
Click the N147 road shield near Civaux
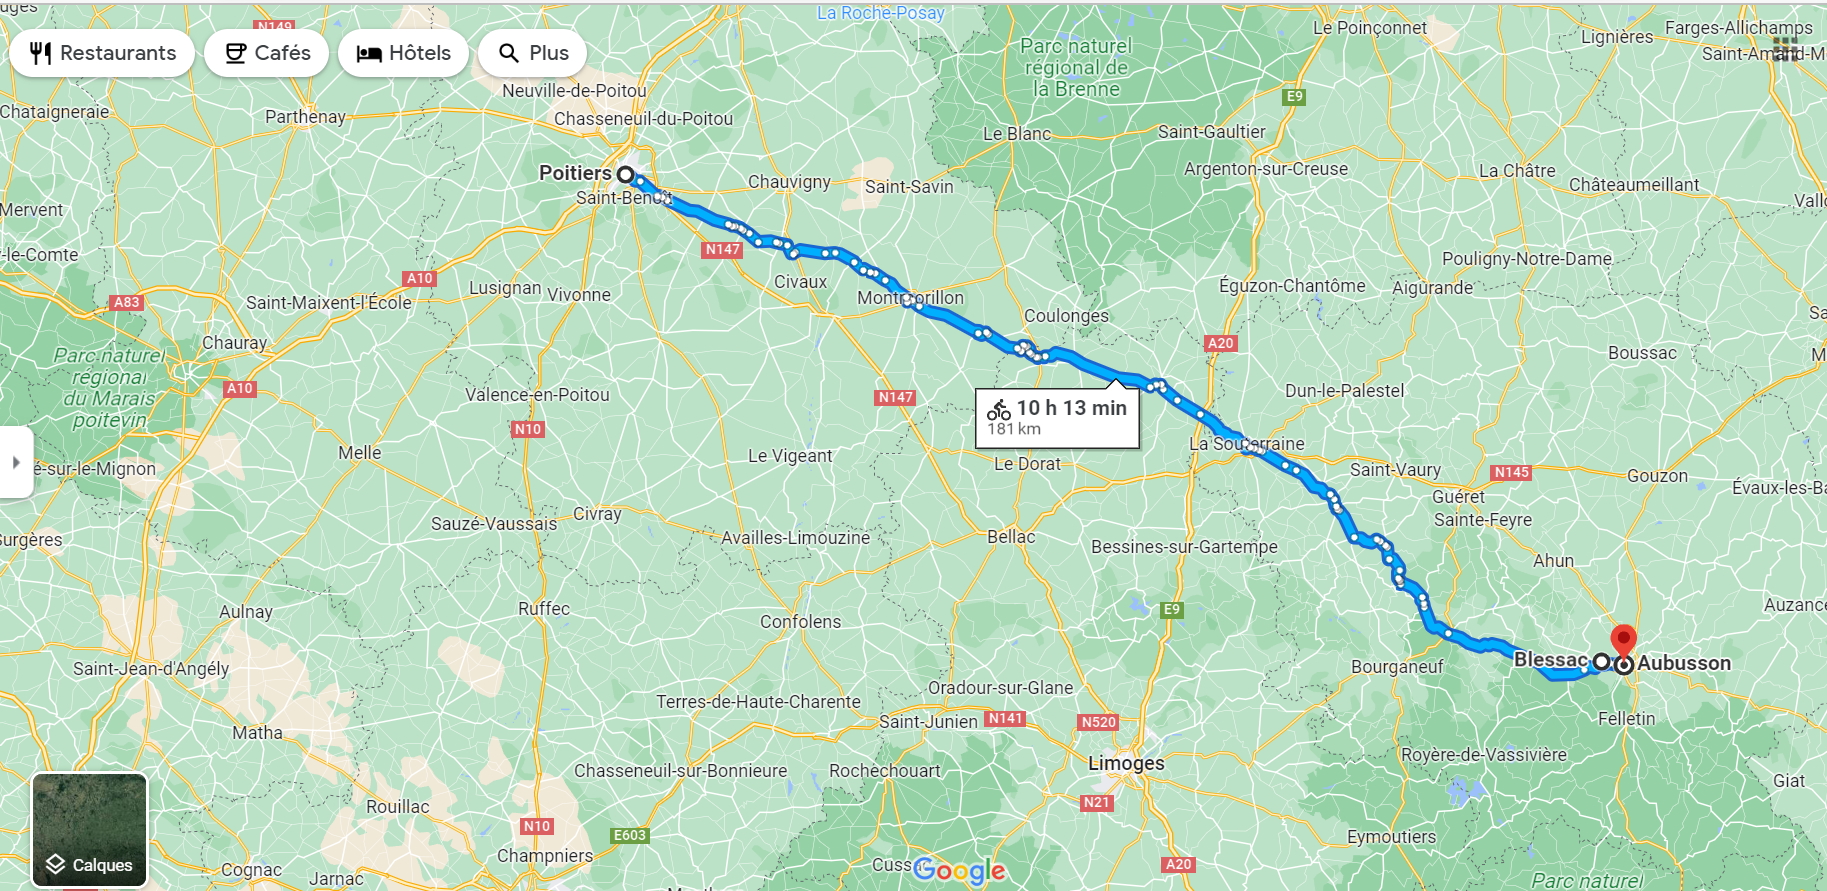click(x=723, y=249)
